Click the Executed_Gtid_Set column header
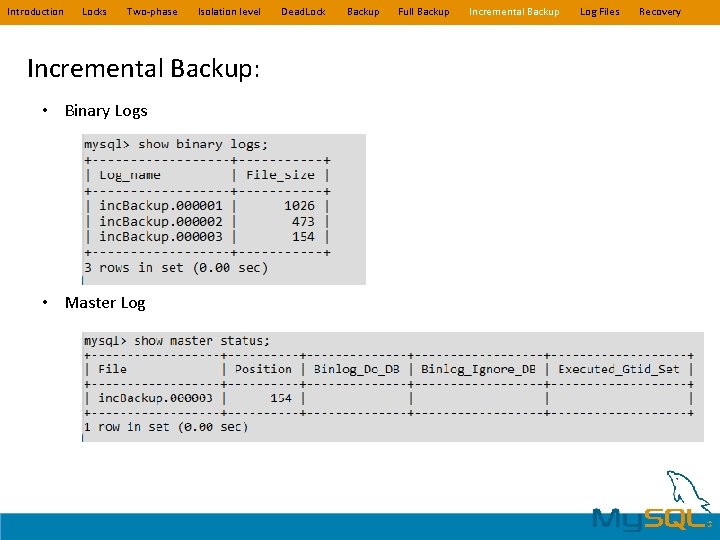 click(619, 369)
